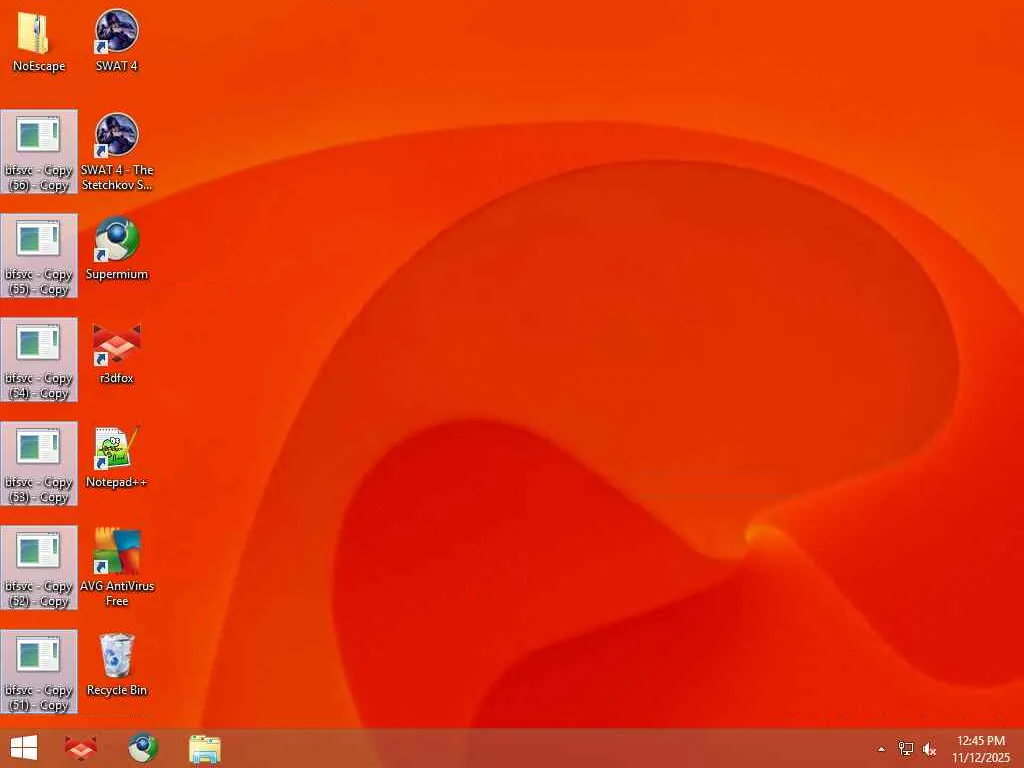Screen dimensions: 1024x768
Task: Open the Windows Start button
Action: [x=24, y=748]
